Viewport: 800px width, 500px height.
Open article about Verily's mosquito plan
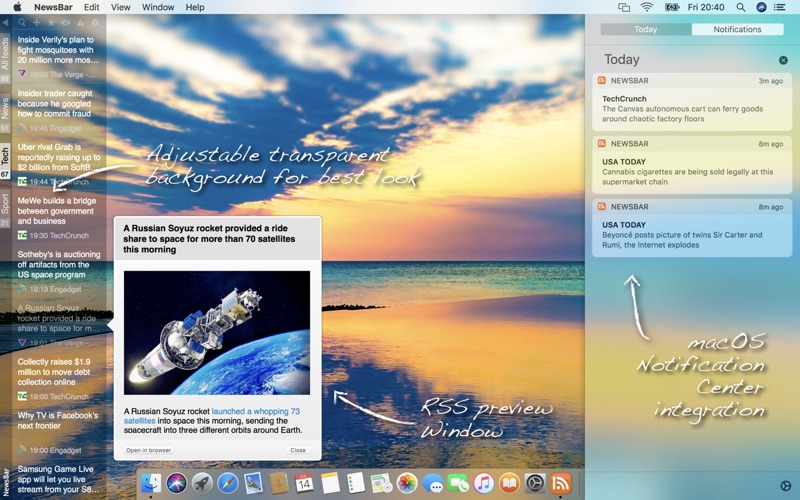point(58,50)
